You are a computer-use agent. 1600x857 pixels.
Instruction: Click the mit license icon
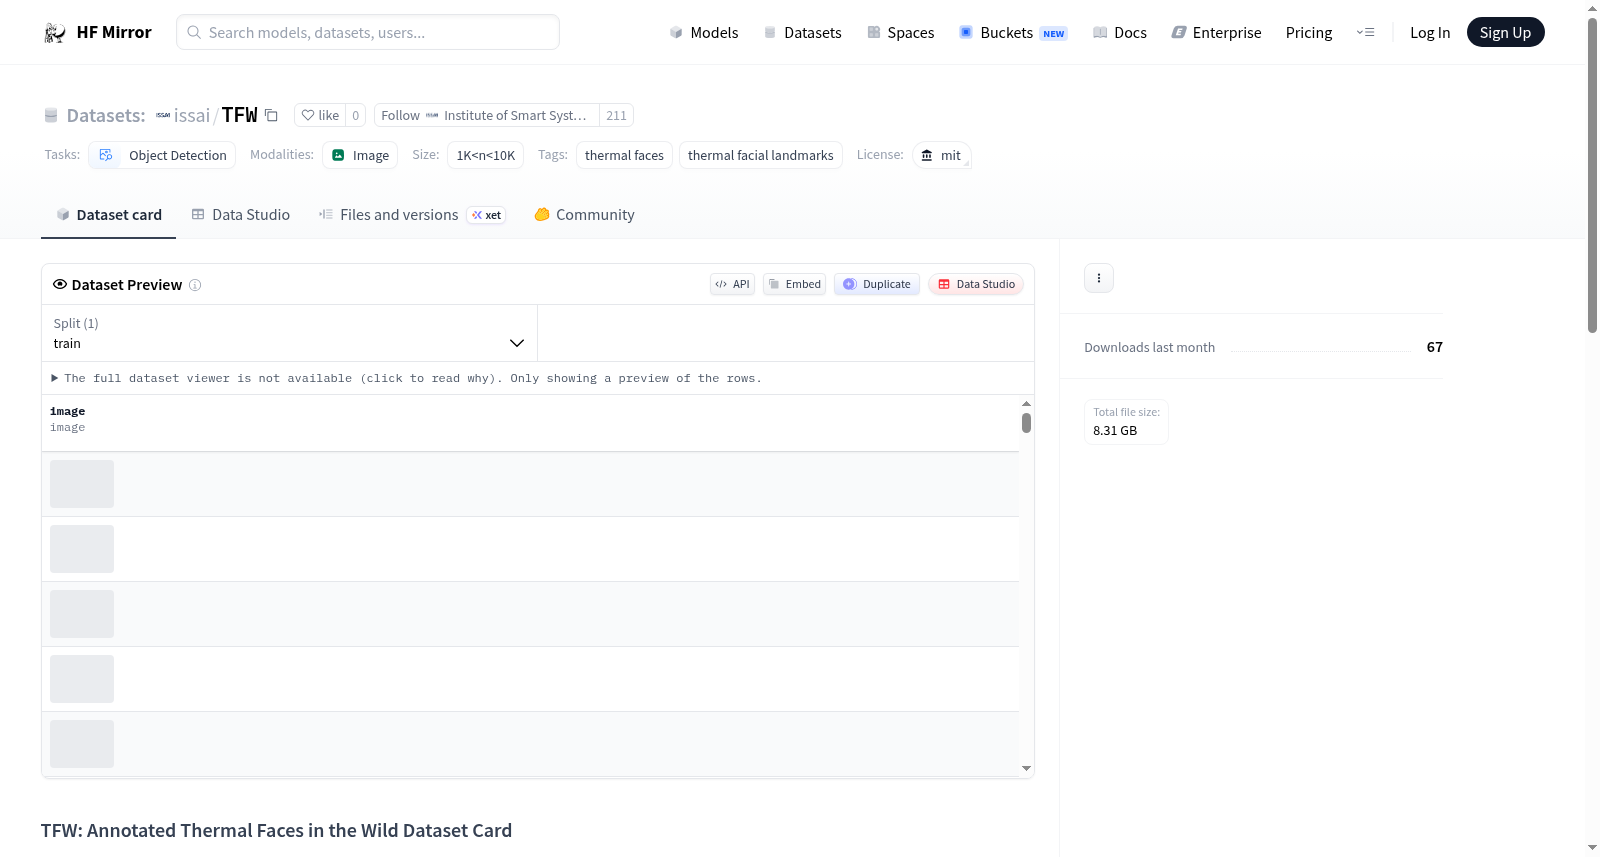tap(927, 155)
